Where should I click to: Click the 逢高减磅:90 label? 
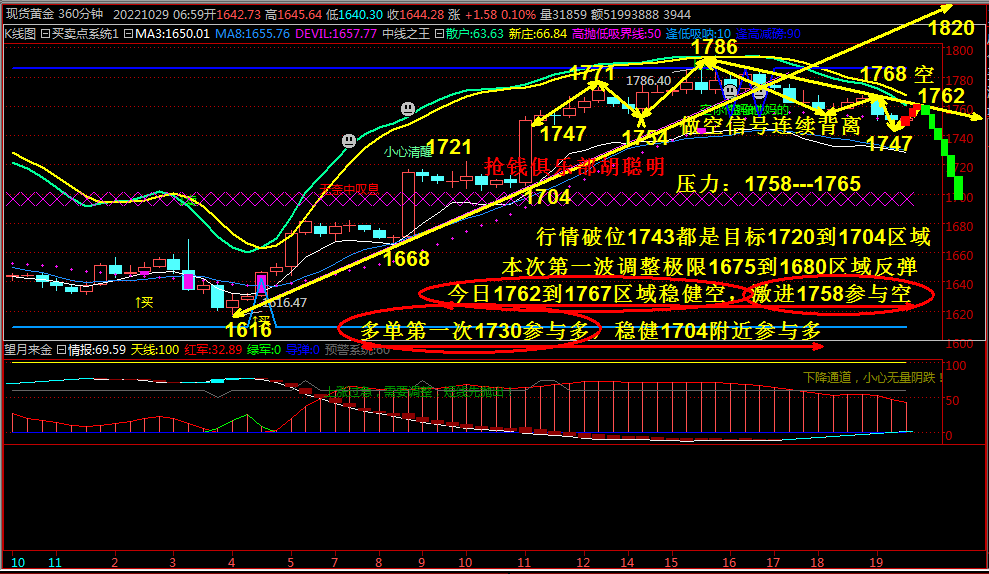coord(768,33)
